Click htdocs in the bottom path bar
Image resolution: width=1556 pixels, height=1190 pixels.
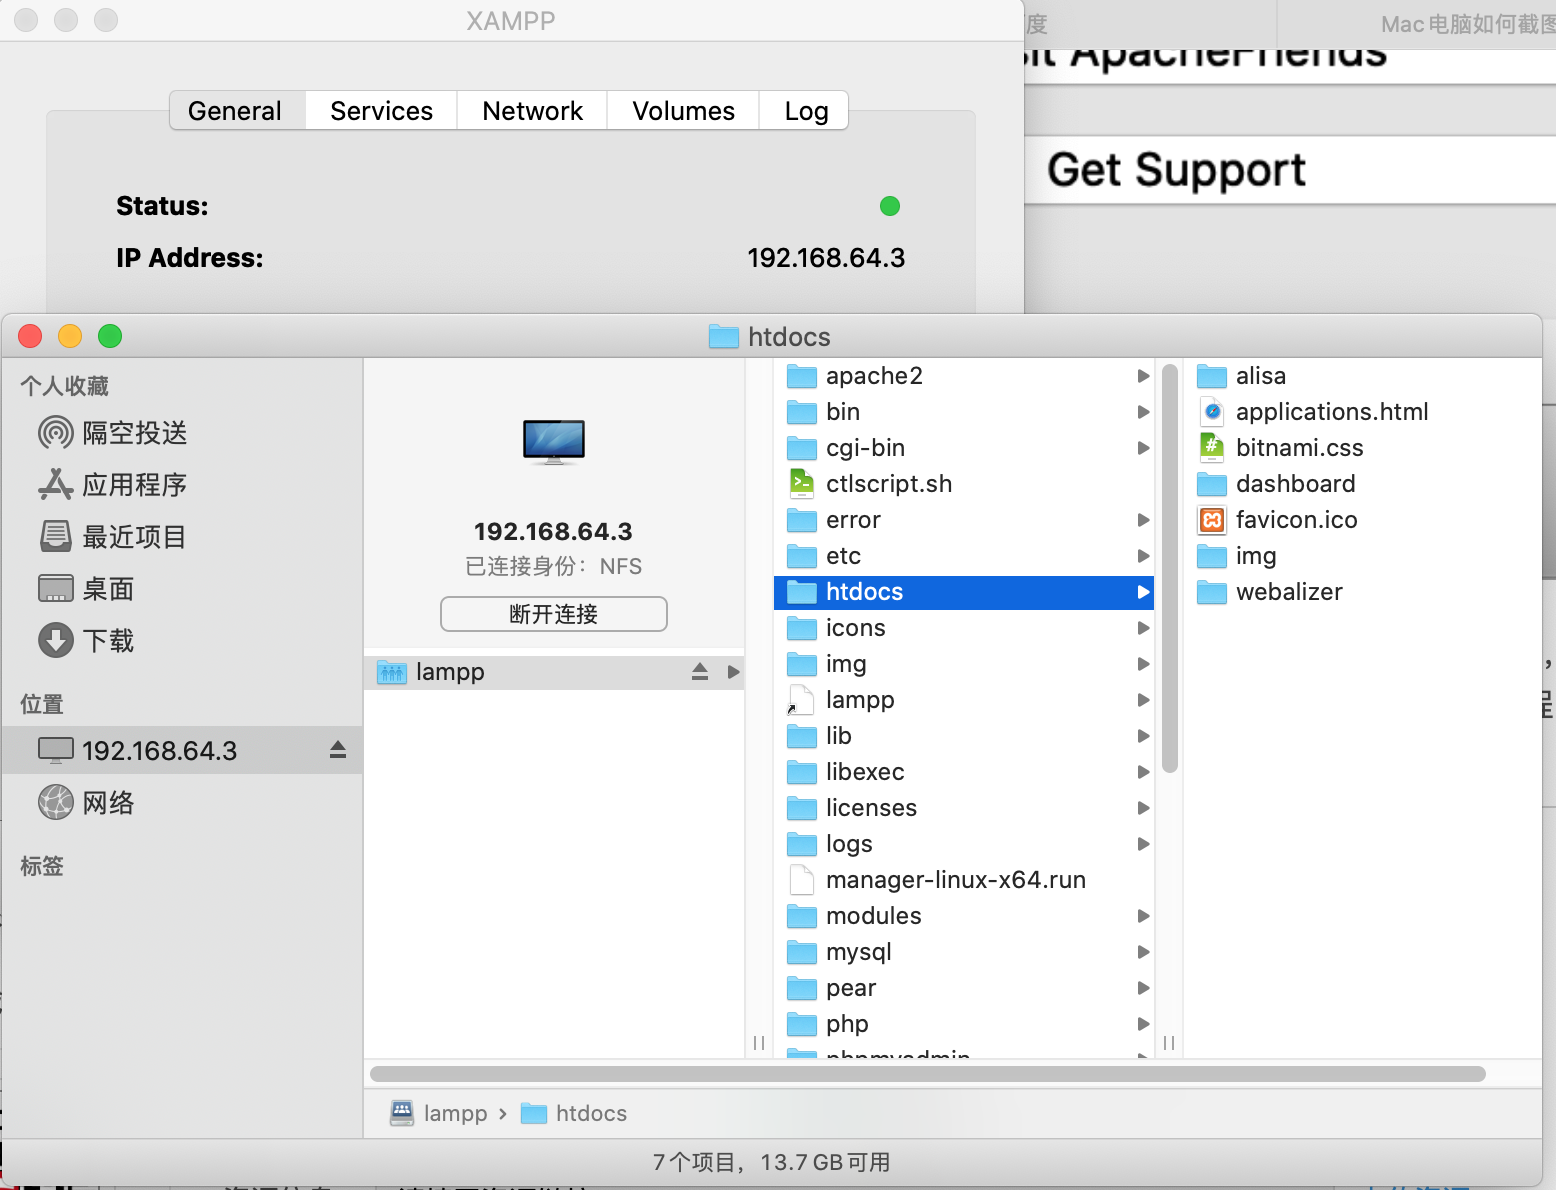(575, 1113)
